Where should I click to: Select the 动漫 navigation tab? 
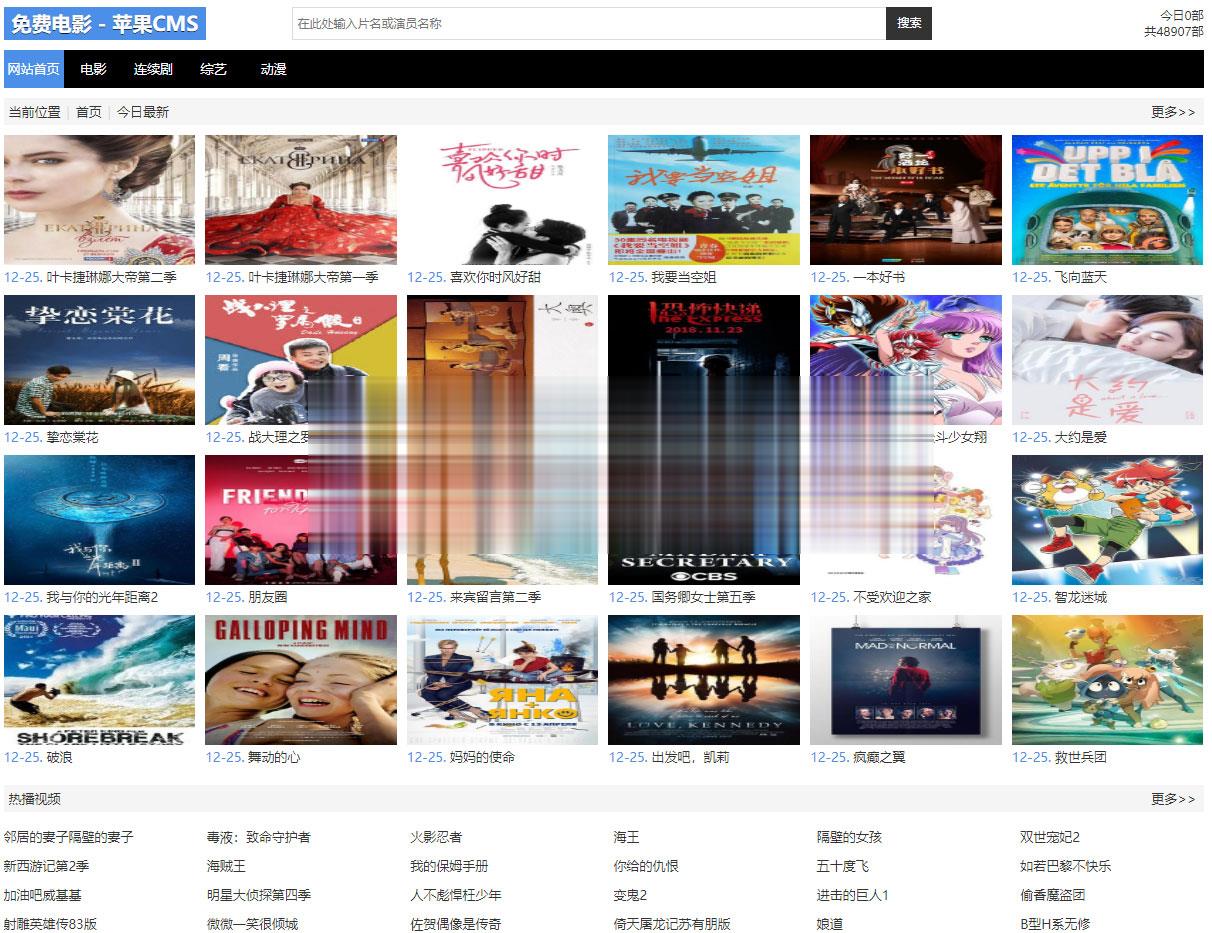(273, 69)
